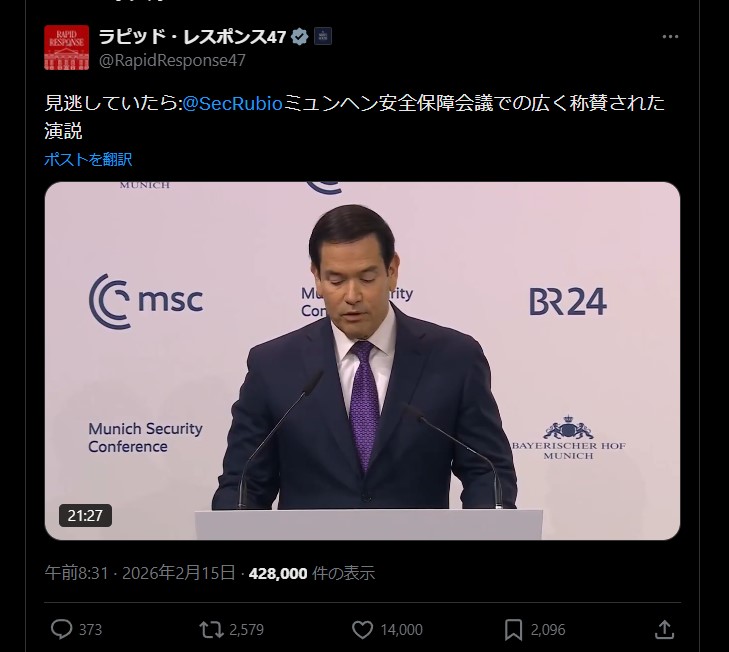Click the 21:27 video duration badge

[x=85, y=515]
